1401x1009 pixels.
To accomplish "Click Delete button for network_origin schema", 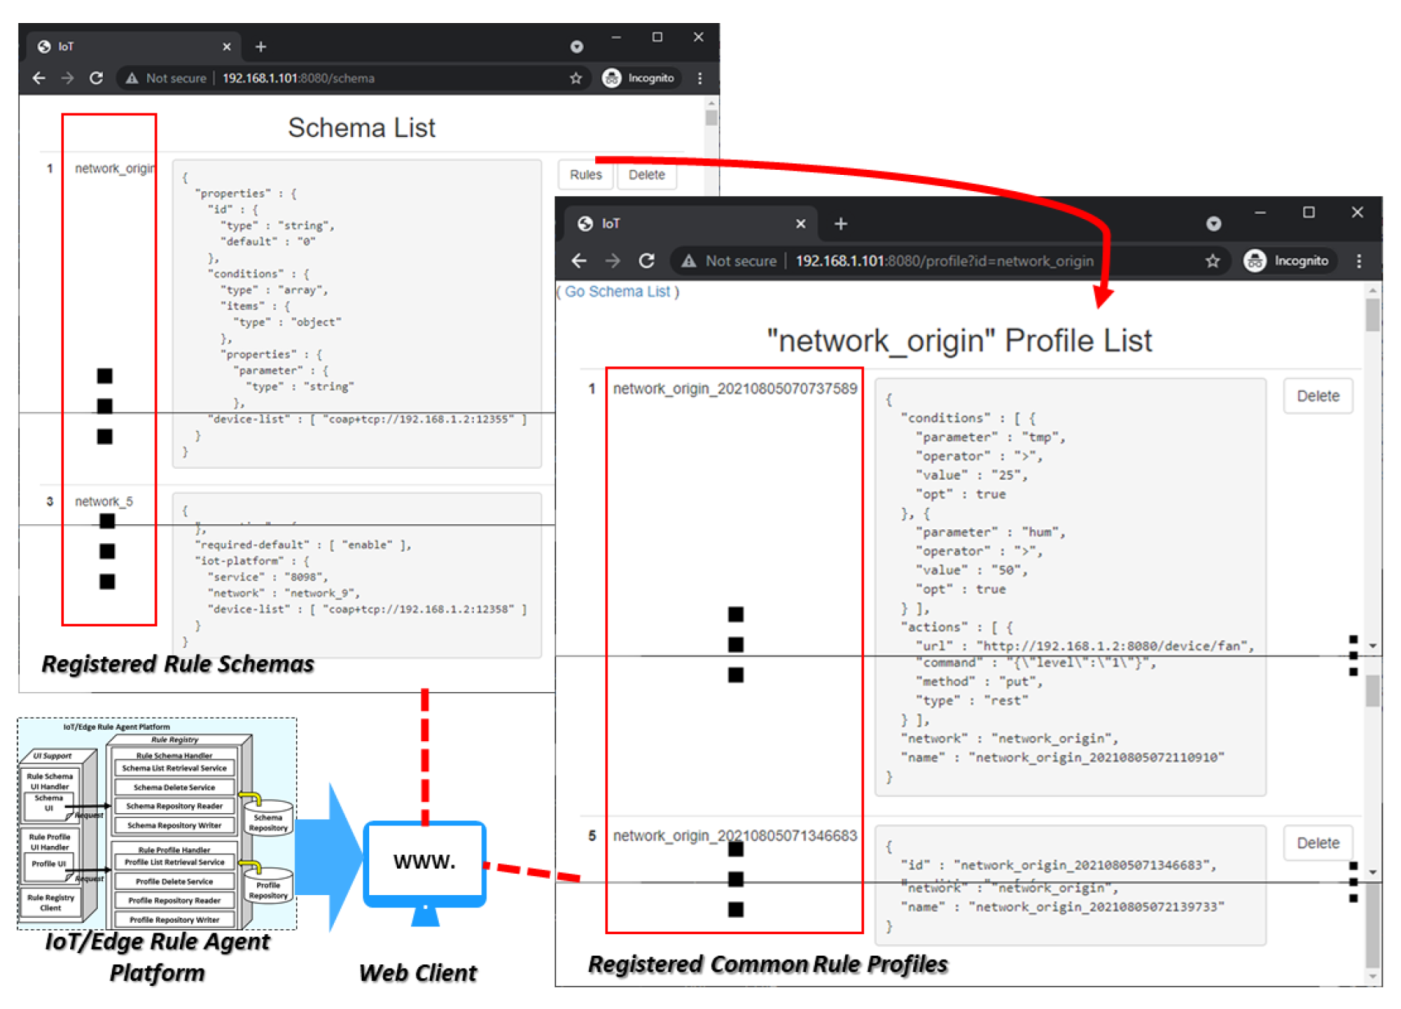I will click(646, 175).
